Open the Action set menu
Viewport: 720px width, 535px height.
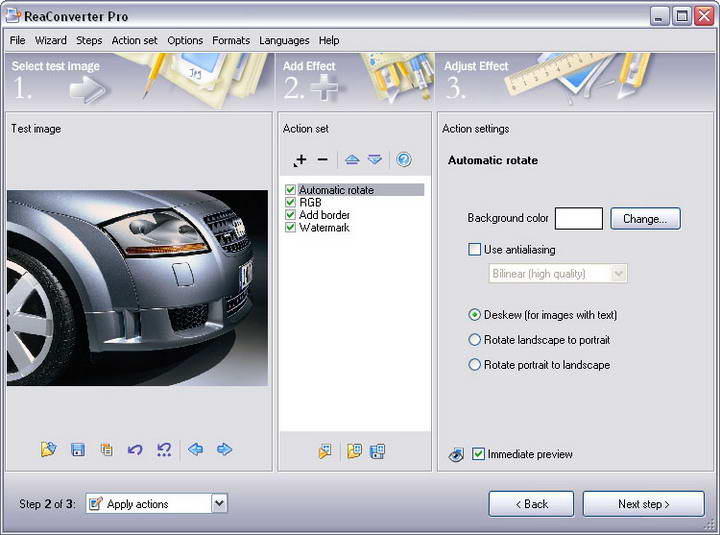[134, 41]
